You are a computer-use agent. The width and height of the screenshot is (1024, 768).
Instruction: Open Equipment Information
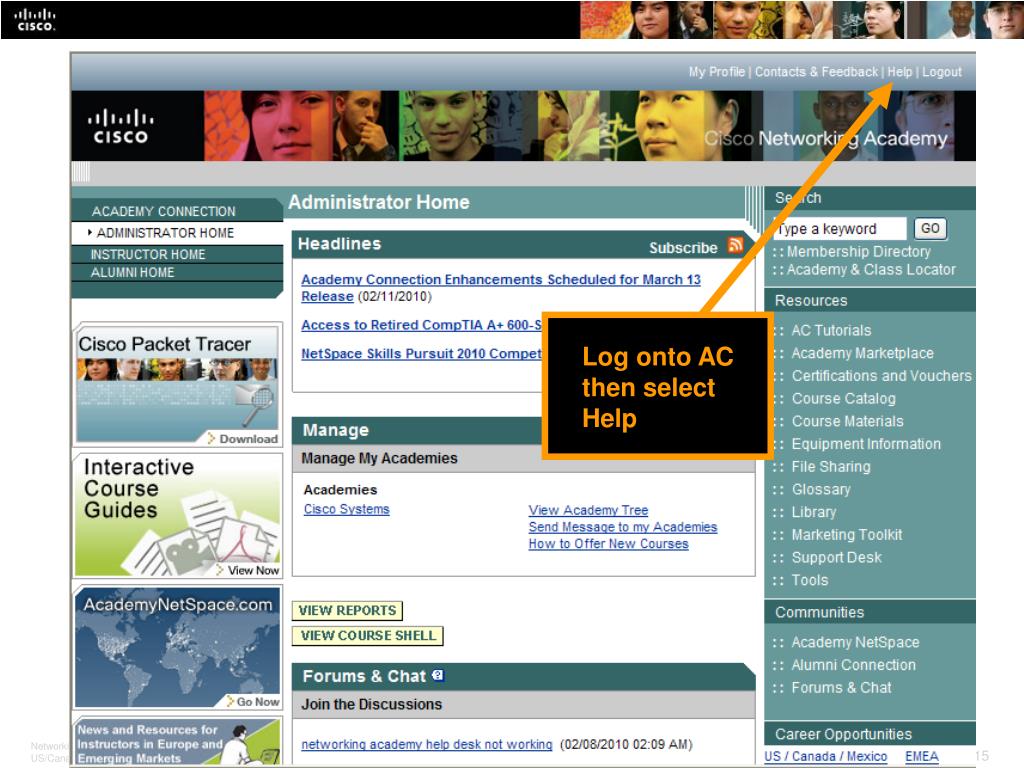click(x=866, y=444)
